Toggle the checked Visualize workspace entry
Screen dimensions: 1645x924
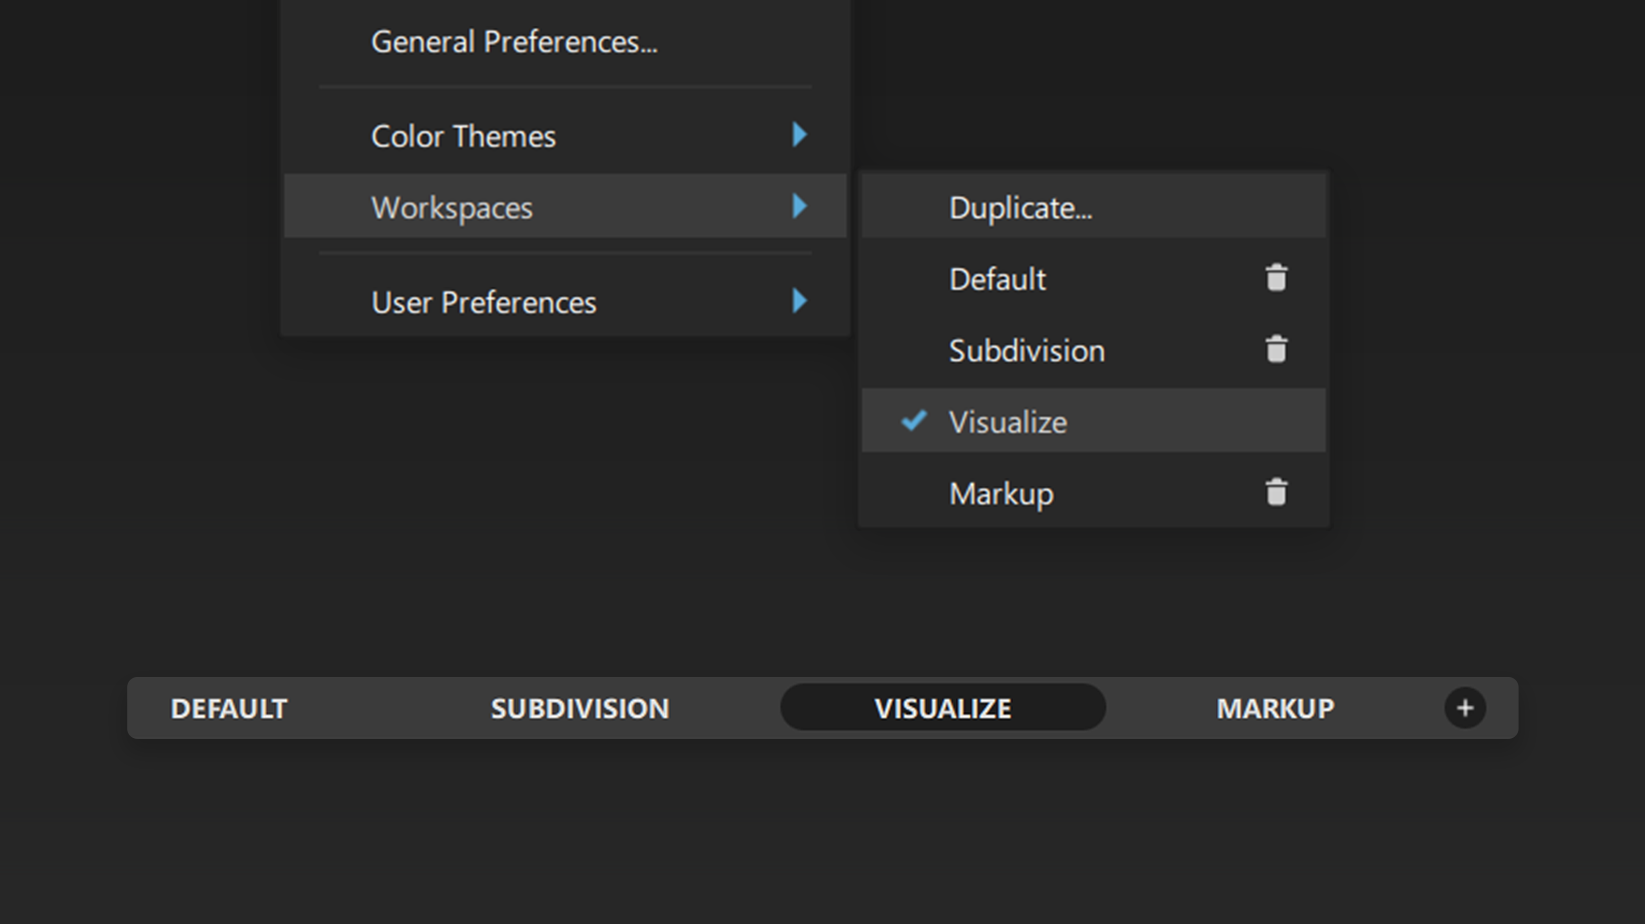click(x=1007, y=422)
